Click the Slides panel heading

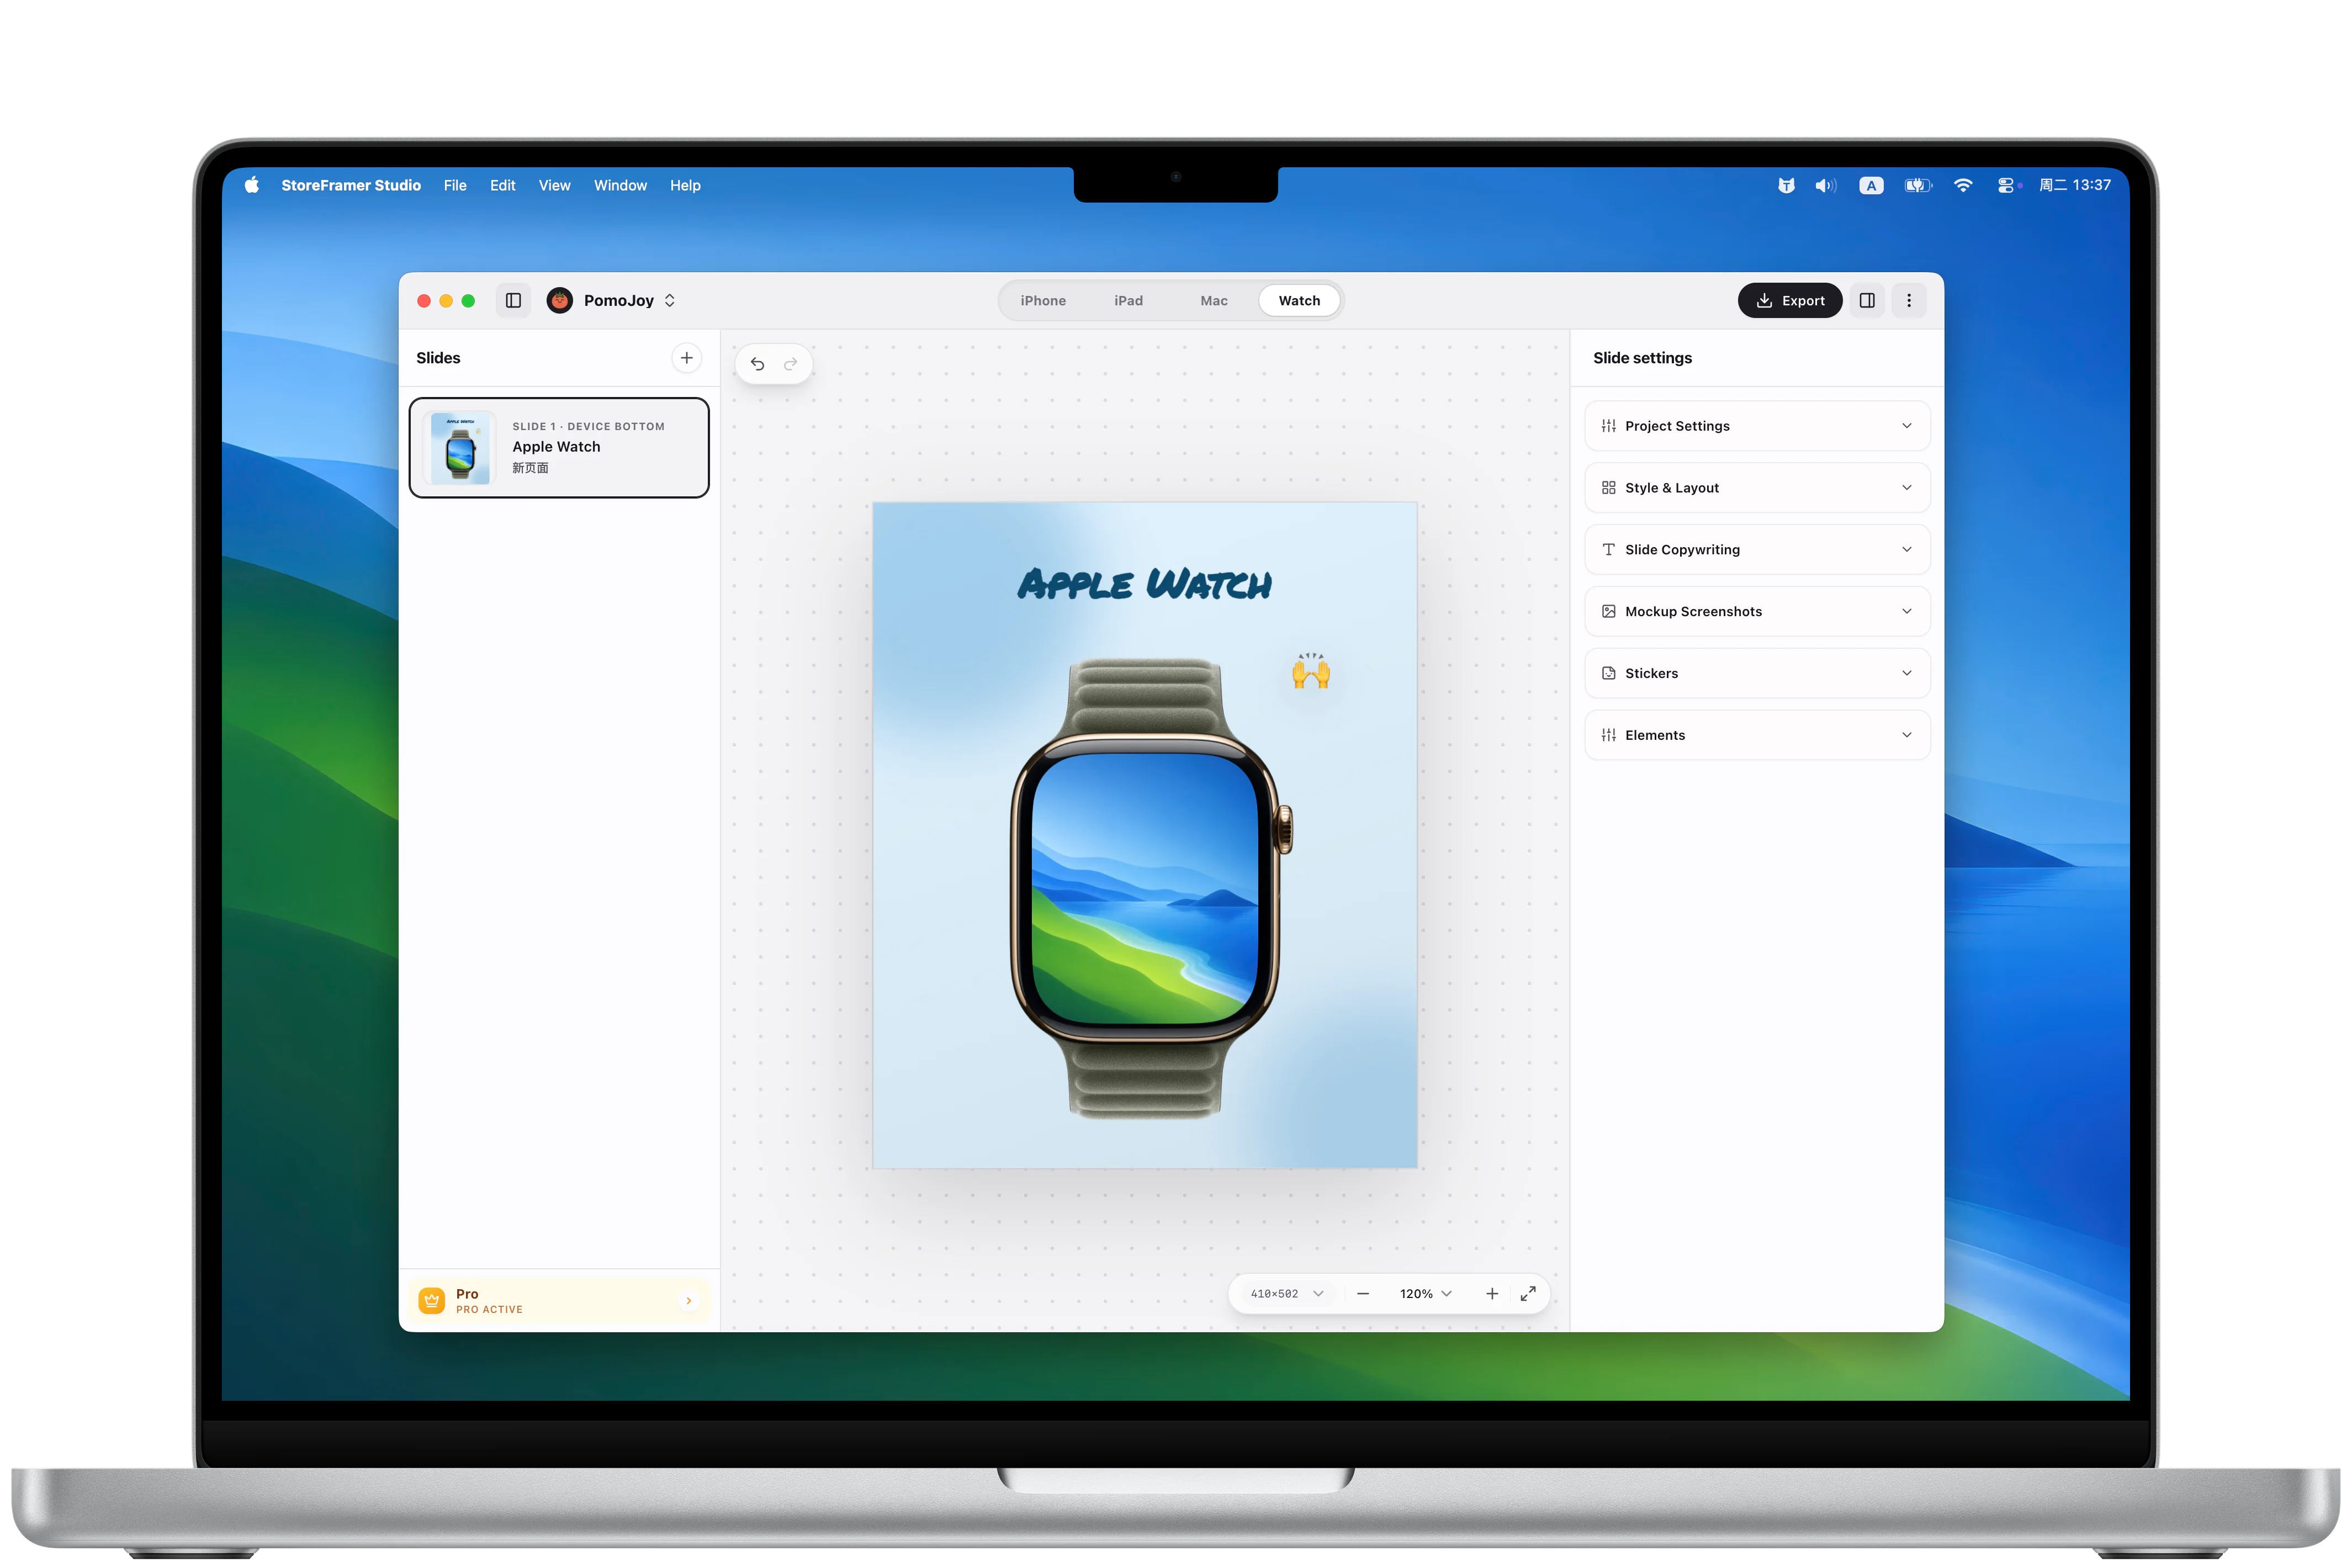pyautogui.click(x=438, y=358)
